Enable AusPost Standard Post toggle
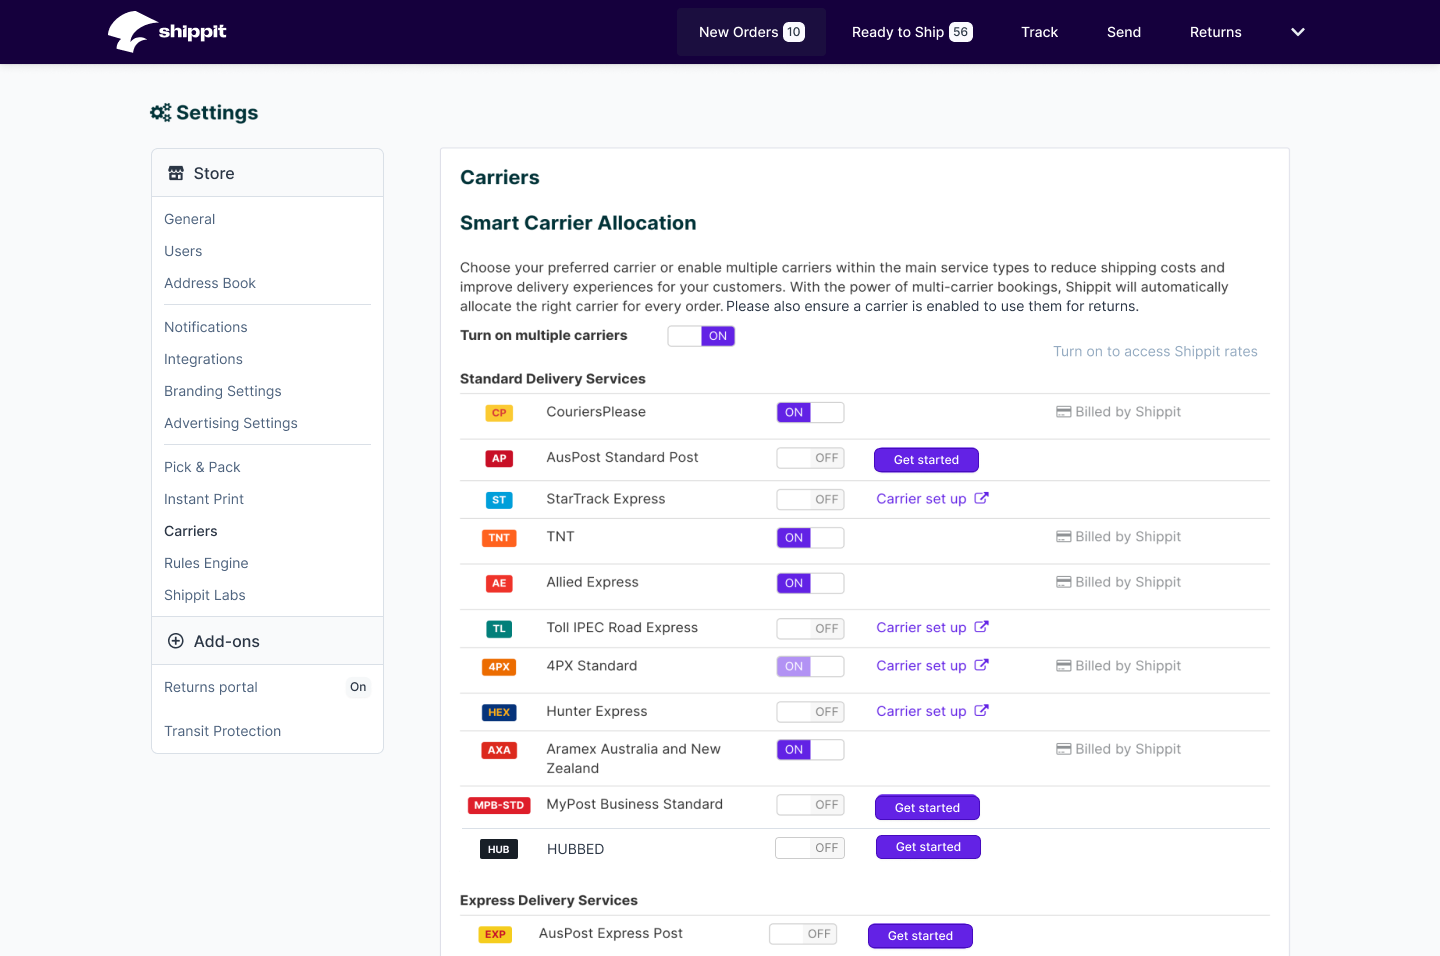 pos(810,458)
